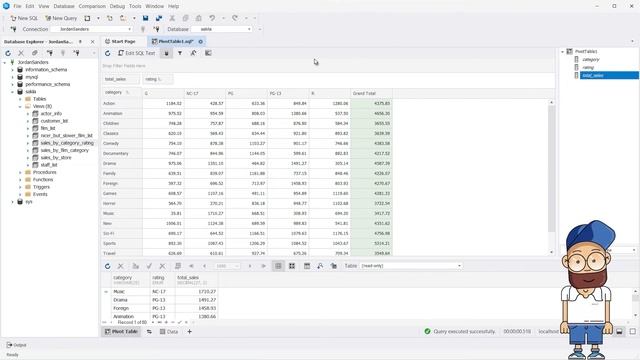Switch to the Data view tab
640x360 pixels.
169,332
